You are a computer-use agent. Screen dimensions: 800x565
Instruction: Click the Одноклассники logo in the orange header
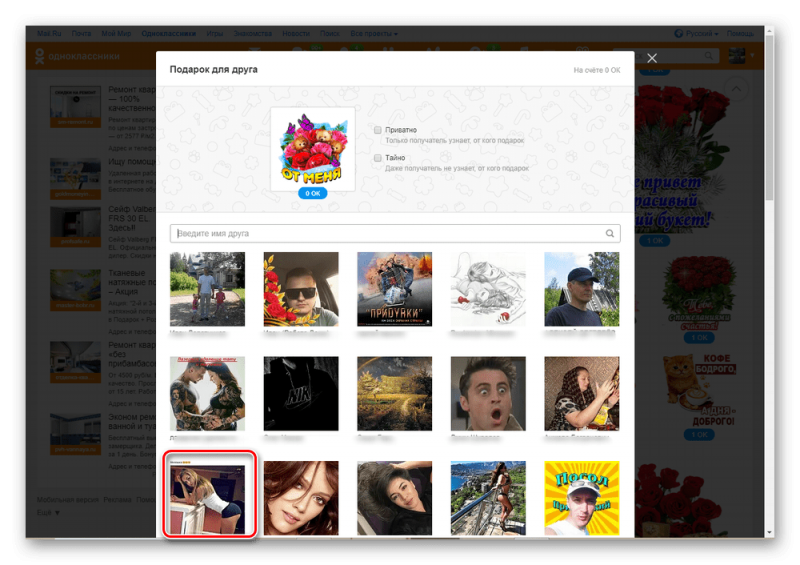click(x=77, y=56)
